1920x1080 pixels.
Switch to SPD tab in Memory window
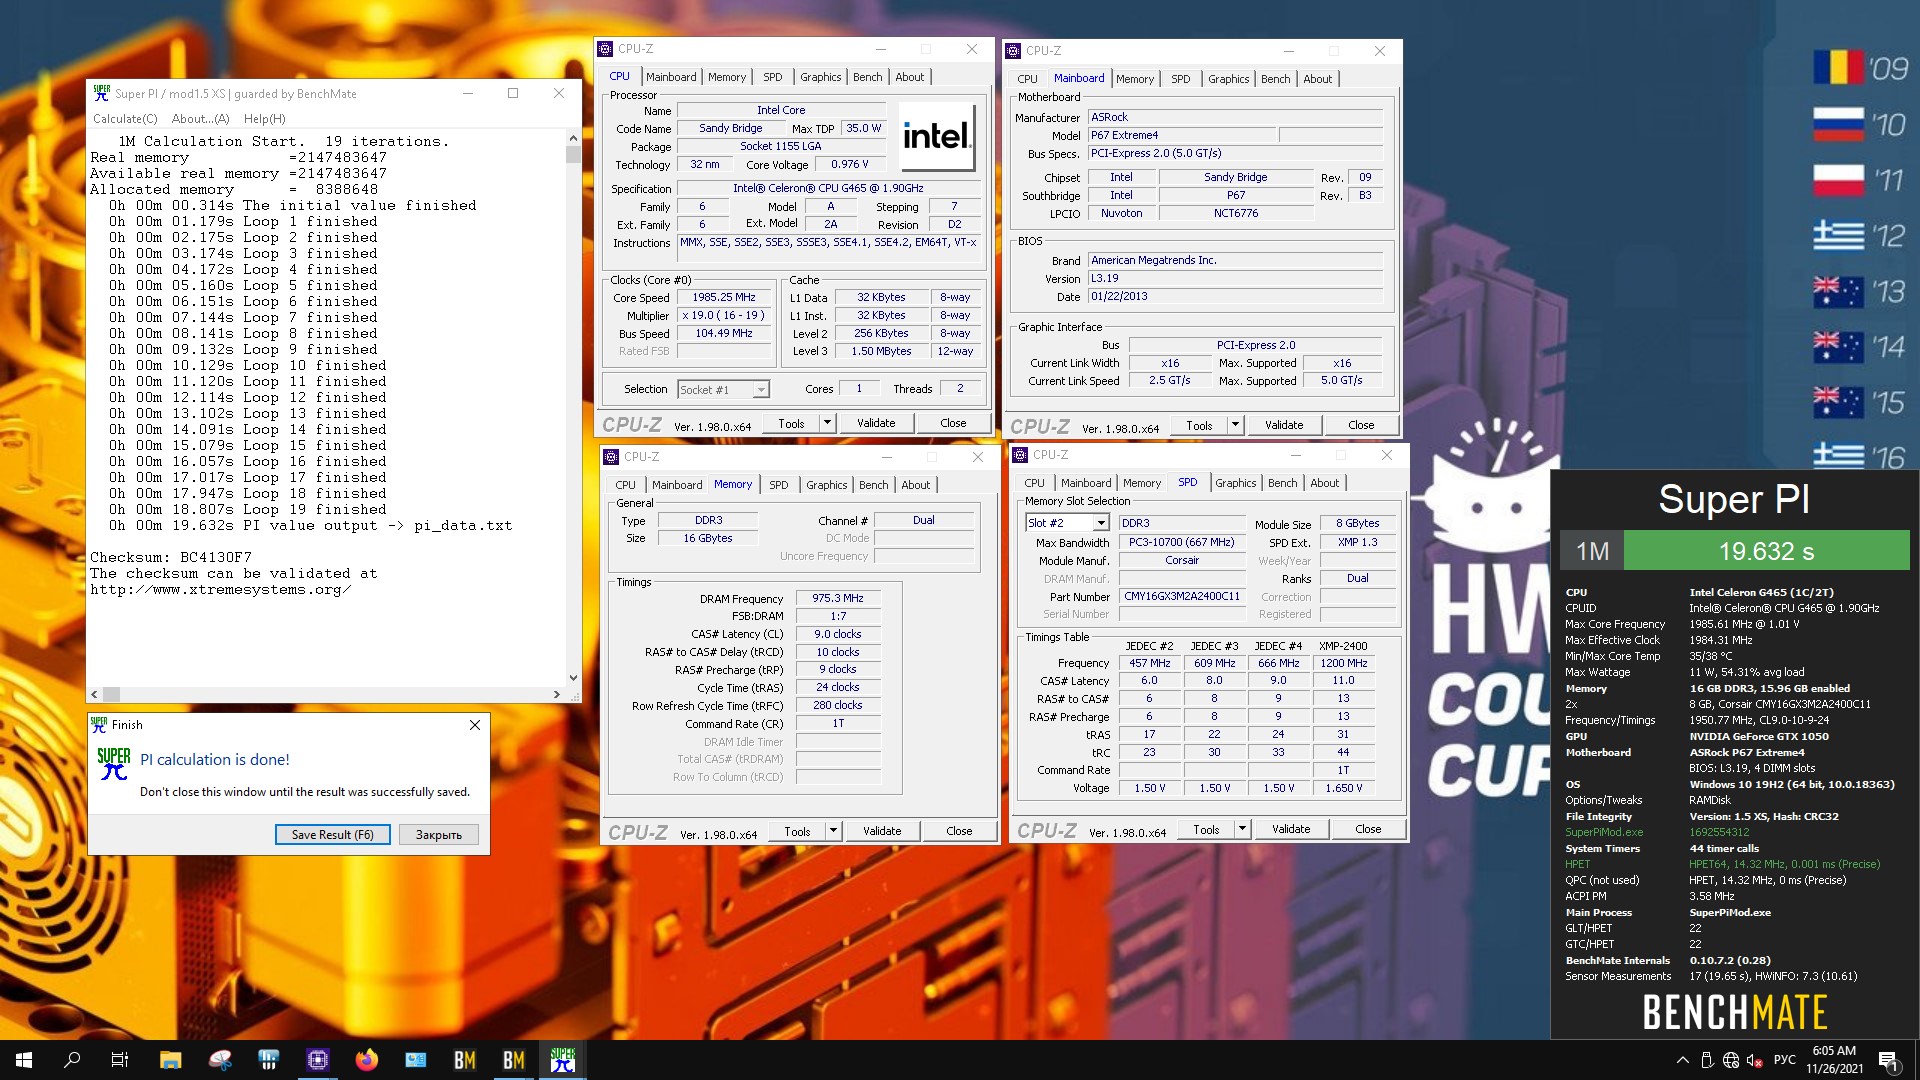pyautogui.click(x=778, y=485)
